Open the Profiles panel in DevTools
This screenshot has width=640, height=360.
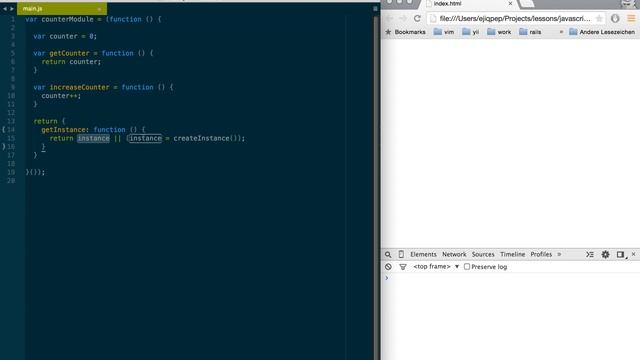click(x=541, y=254)
